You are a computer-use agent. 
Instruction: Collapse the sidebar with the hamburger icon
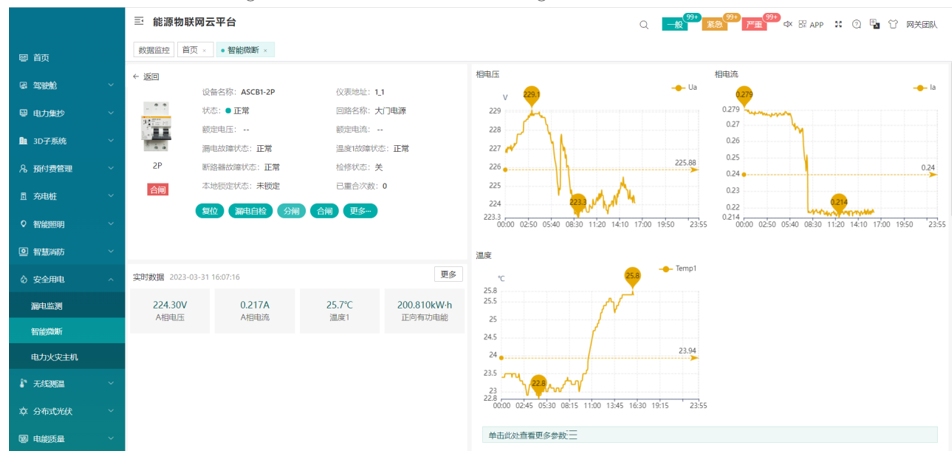pos(139,22)
